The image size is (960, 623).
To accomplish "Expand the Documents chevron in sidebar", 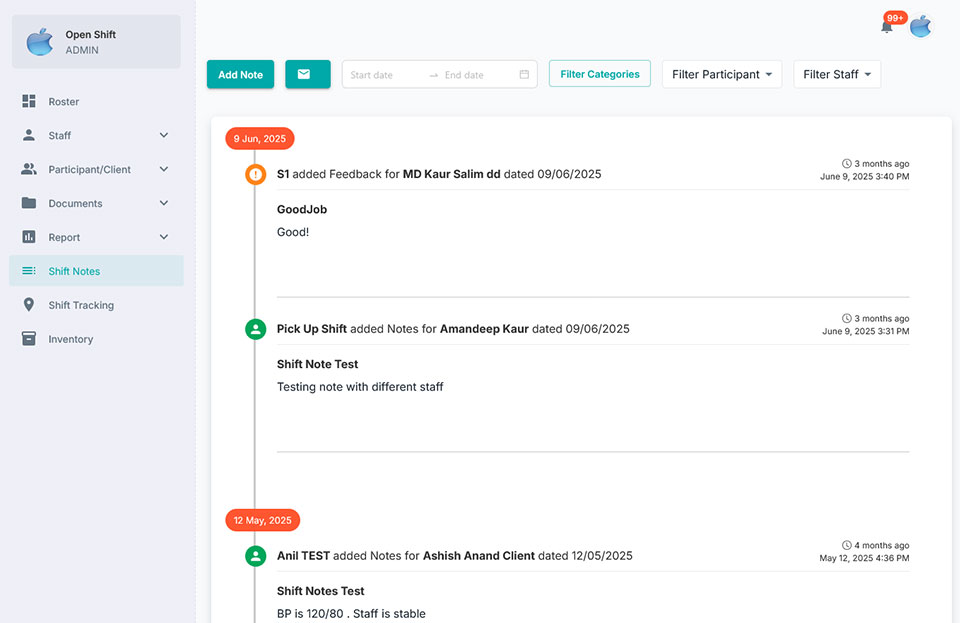I will (x=164, y=204).
